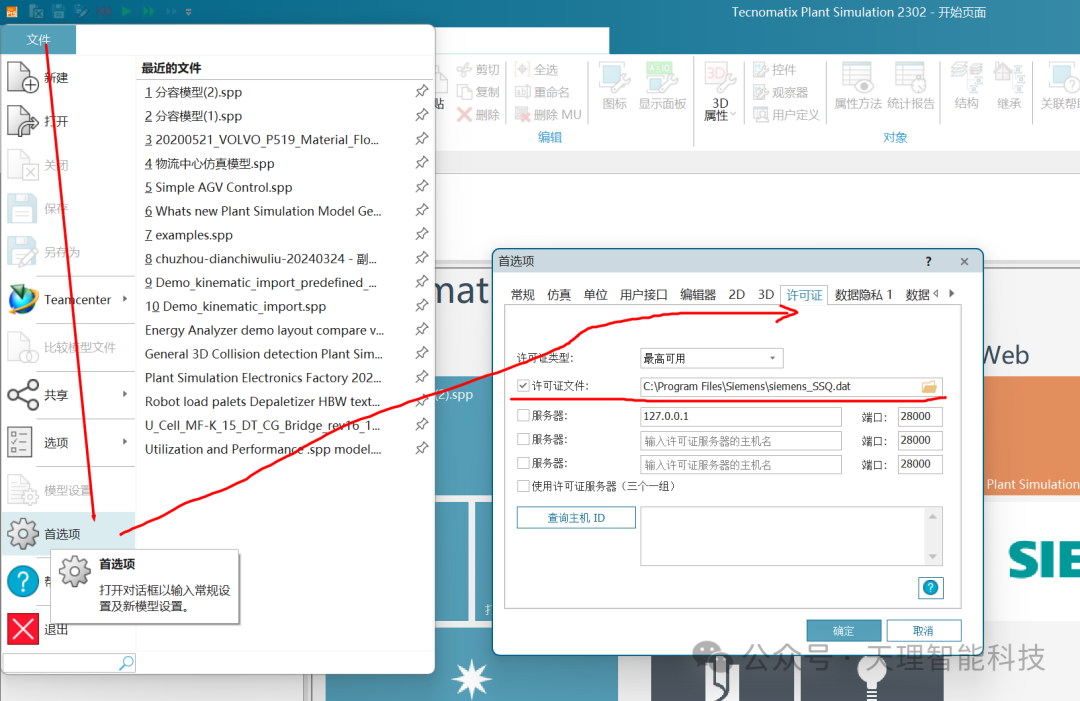The image size is (1080, 701).
Task: Enable the third 服务器 checkbox
Action: click(x=523, y=463)
